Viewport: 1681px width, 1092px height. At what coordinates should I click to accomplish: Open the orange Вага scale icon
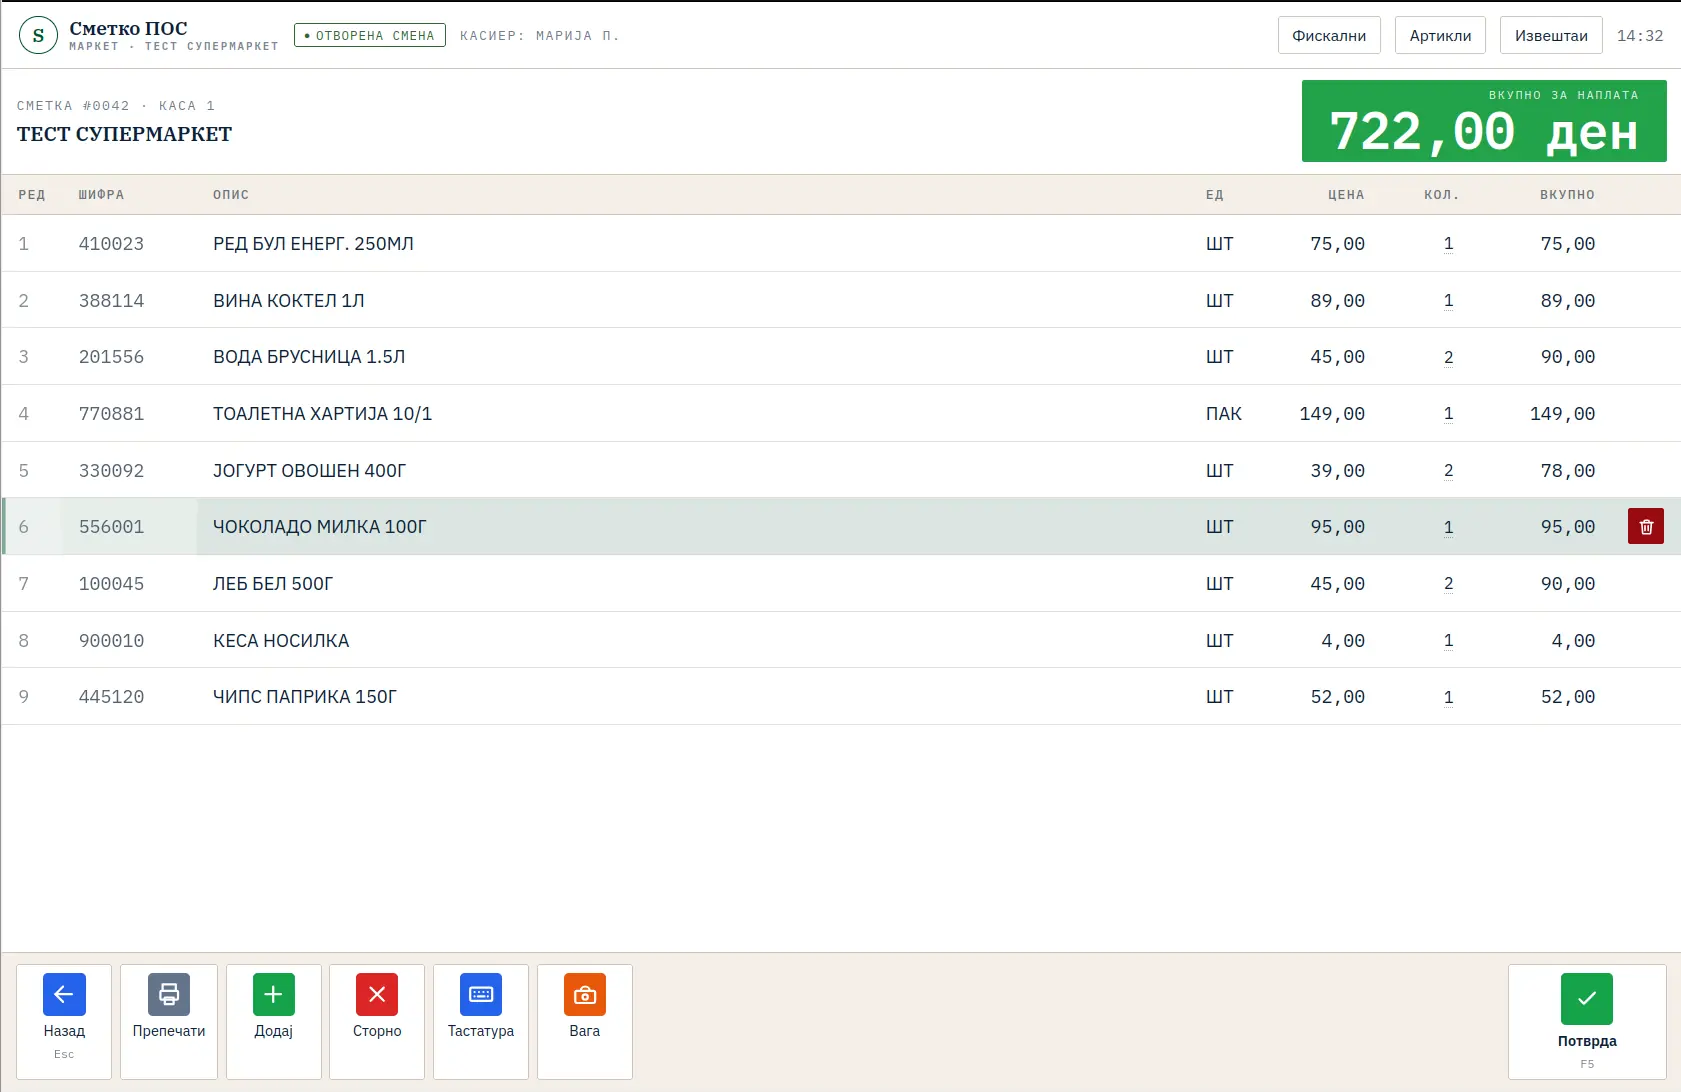[585, 994]
